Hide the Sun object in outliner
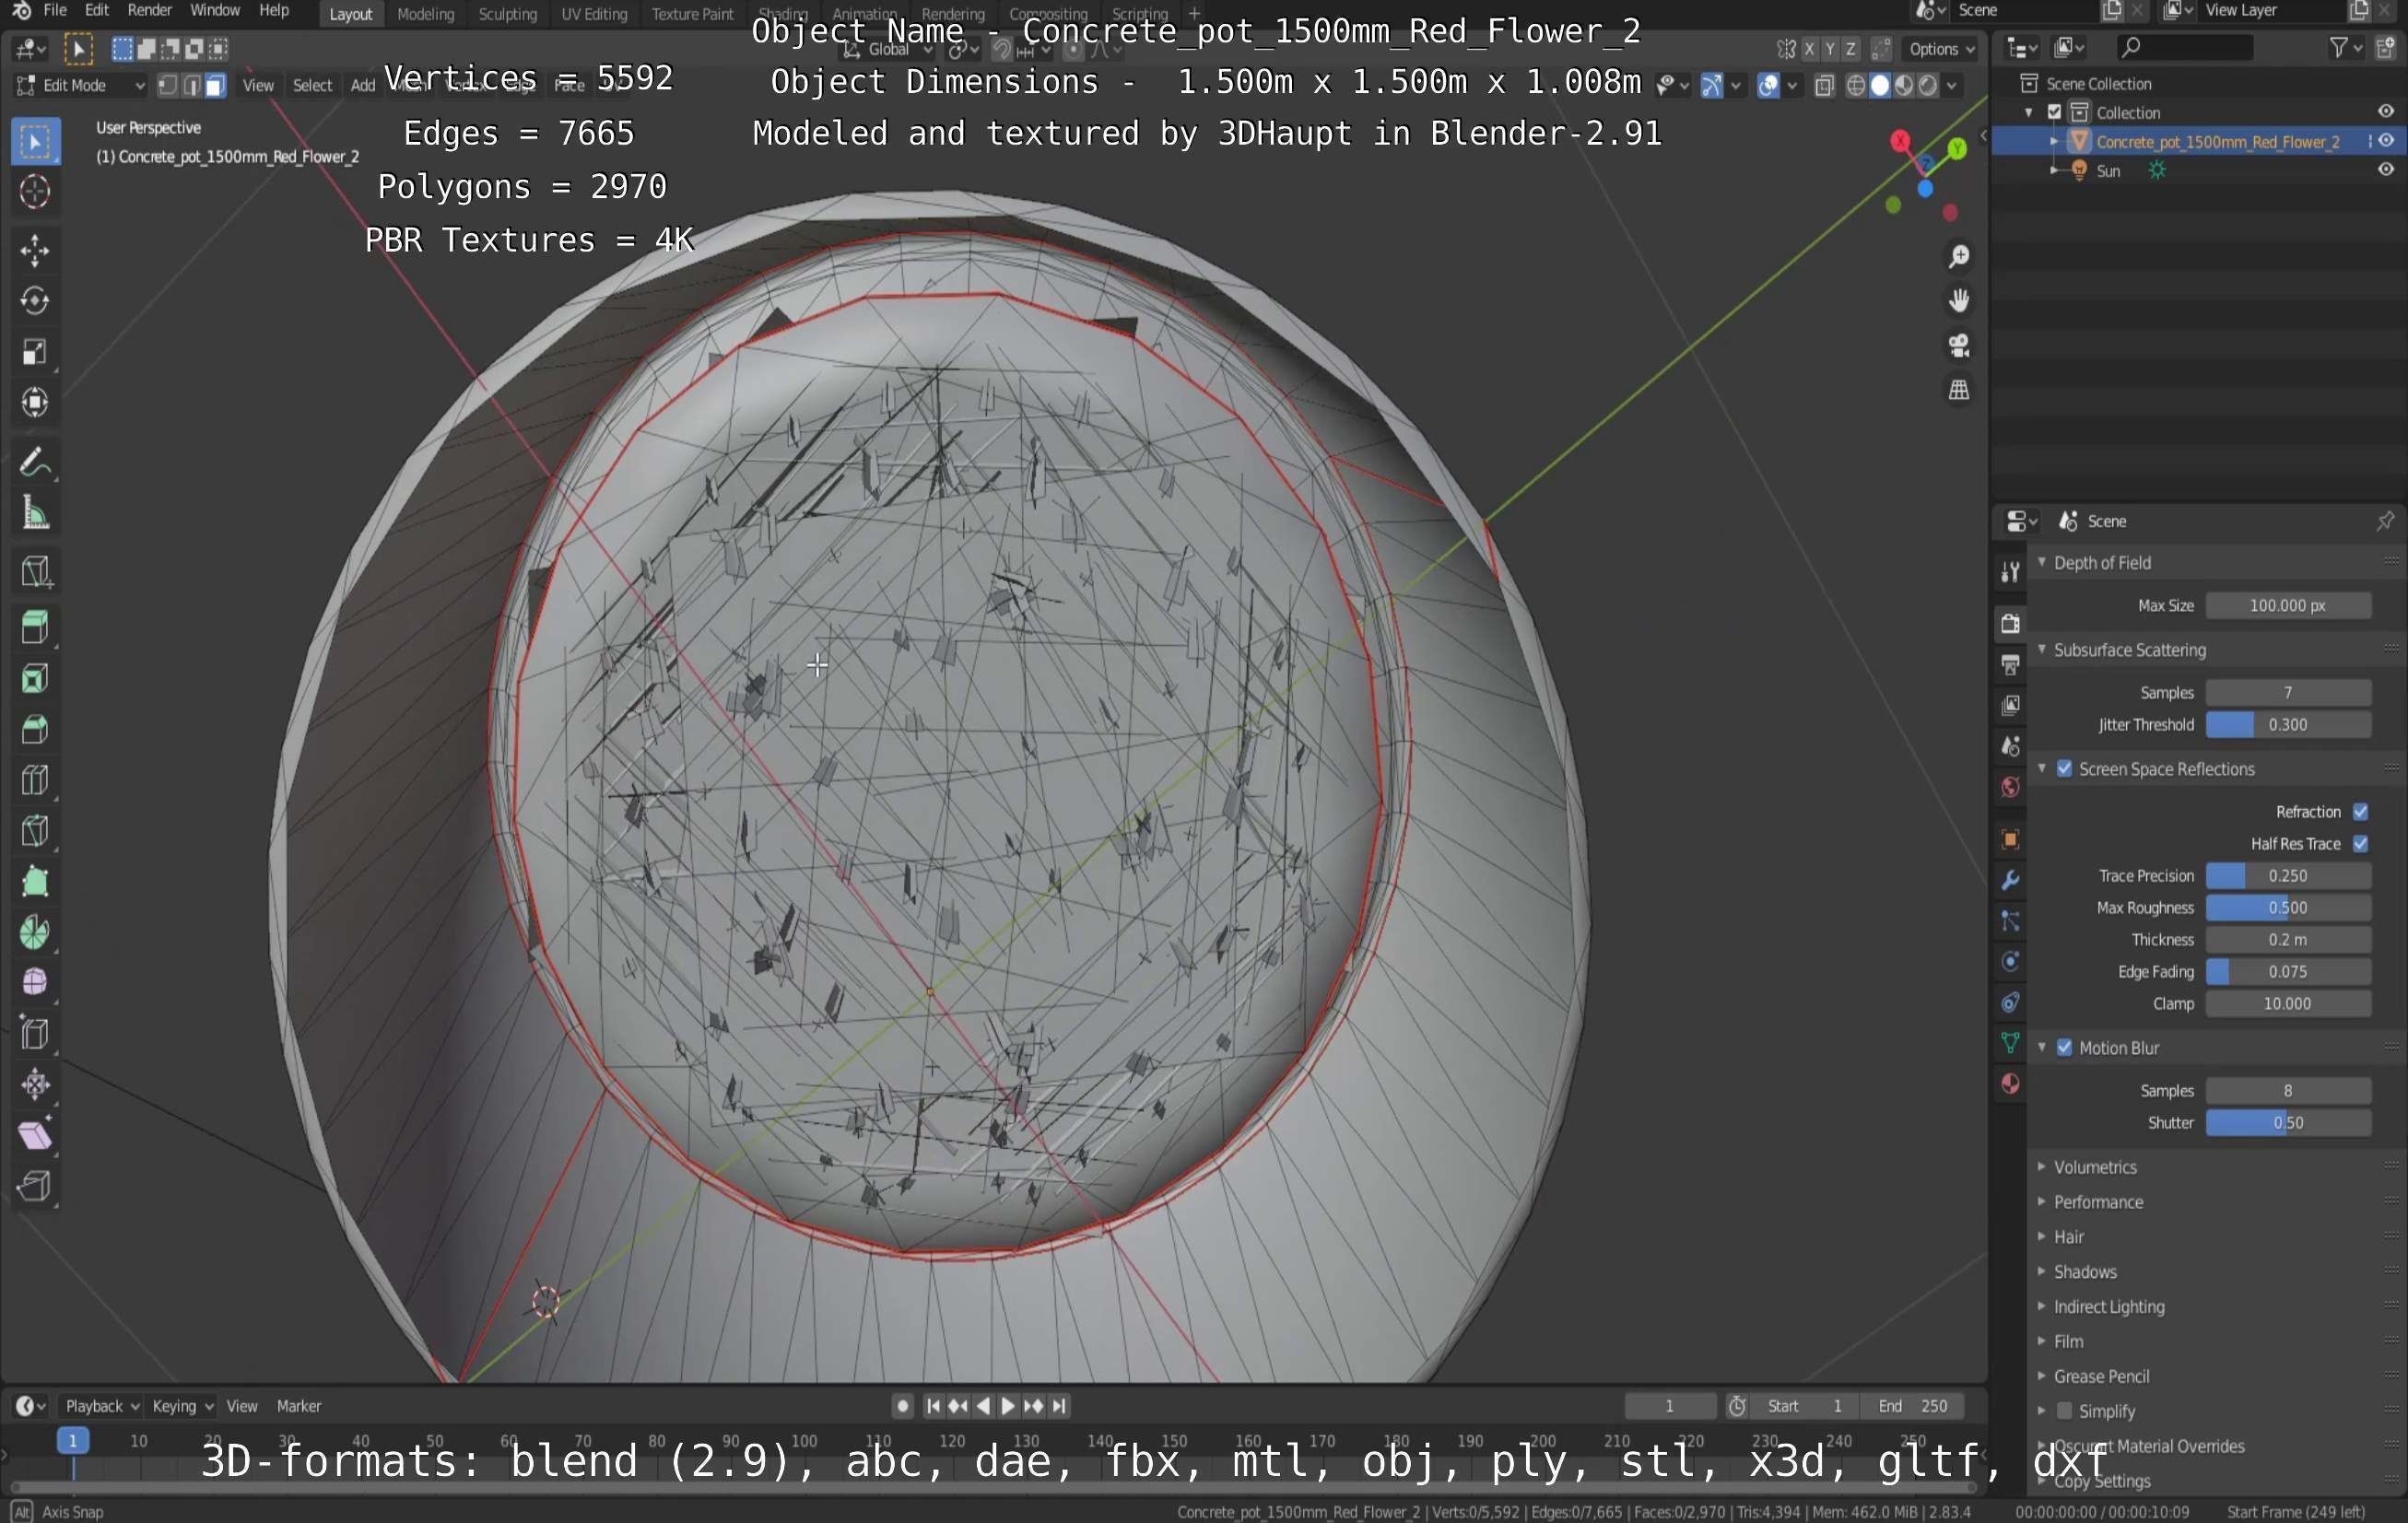Screen dimensions: 2408x1523 pos(2385,170)
